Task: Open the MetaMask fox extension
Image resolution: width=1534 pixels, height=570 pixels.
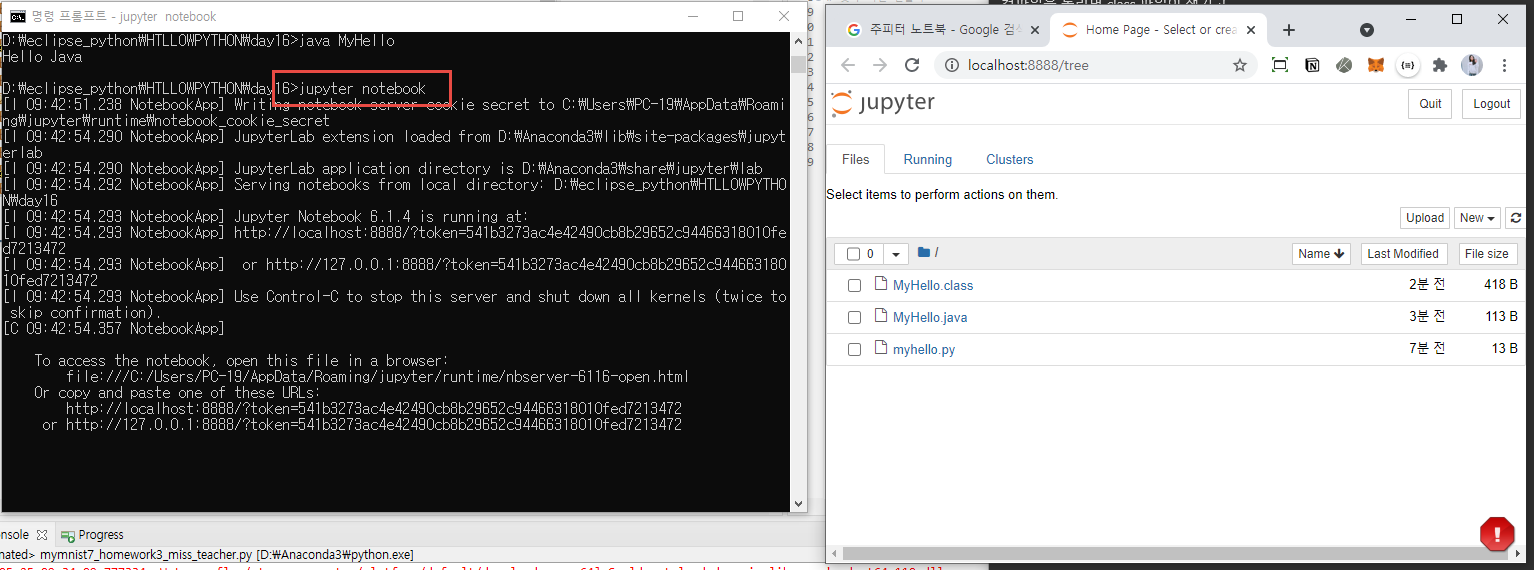Action: coord(1376,65)
